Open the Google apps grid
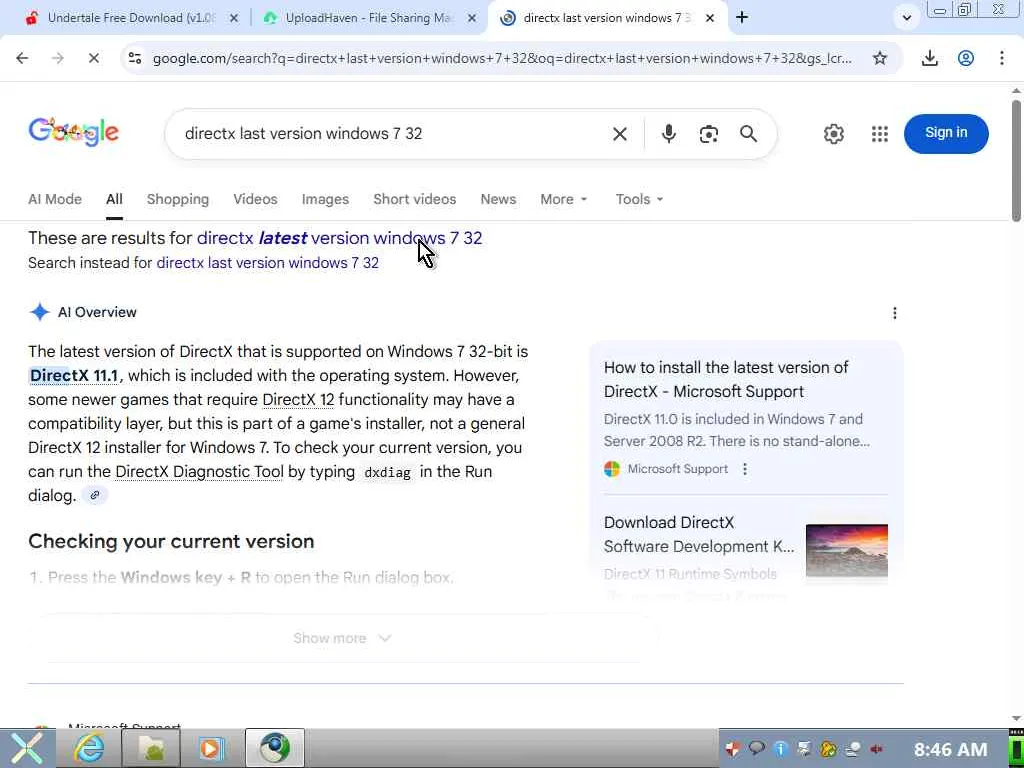This screenshot has width=1024, height=768. click(x=880, y=134)
